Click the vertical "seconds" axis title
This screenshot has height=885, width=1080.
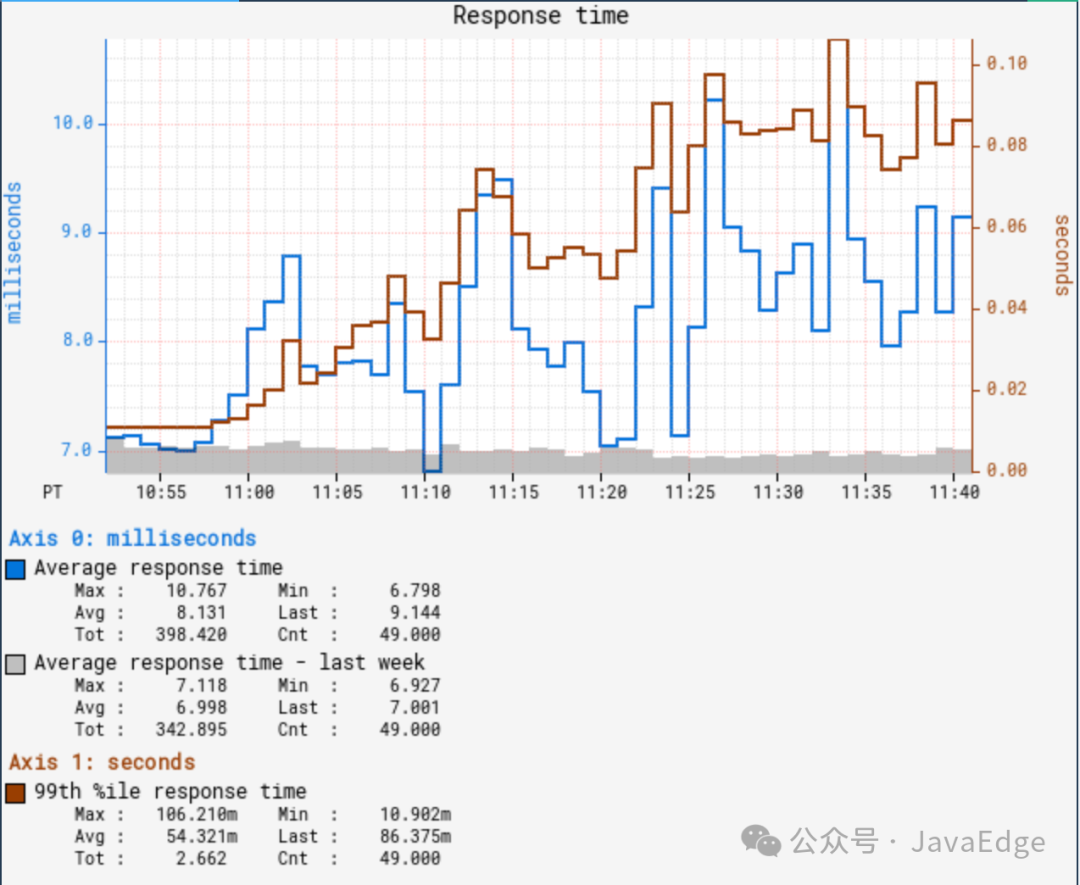click(1061, 255)
